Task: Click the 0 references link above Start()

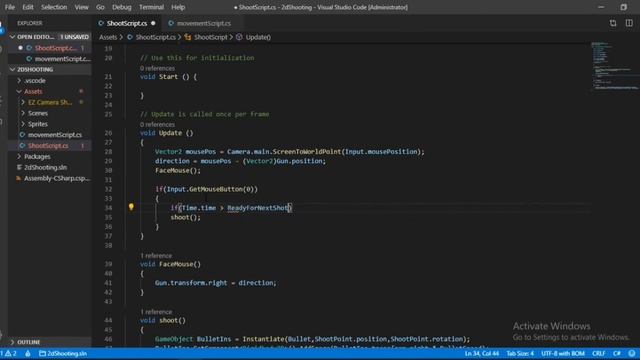Action: (x=157, y=68)
